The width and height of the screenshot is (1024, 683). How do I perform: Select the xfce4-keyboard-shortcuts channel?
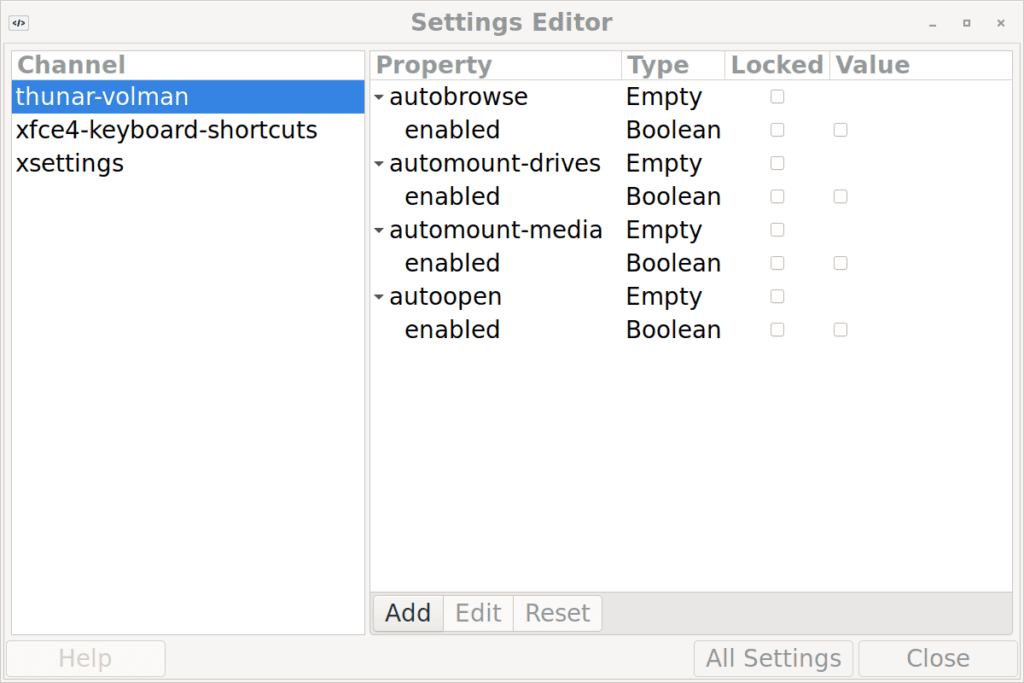[166, 130]
